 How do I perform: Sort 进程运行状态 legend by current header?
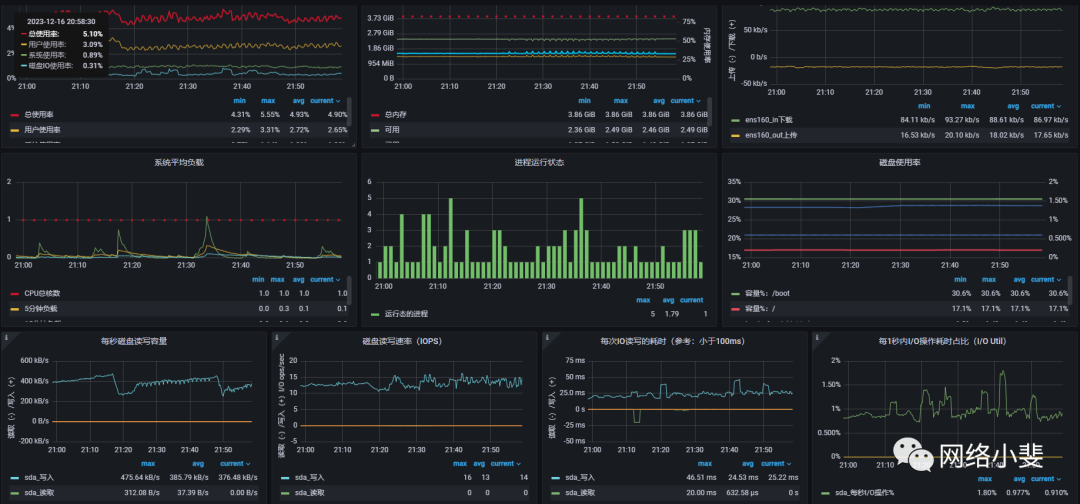tap(692, 300)
